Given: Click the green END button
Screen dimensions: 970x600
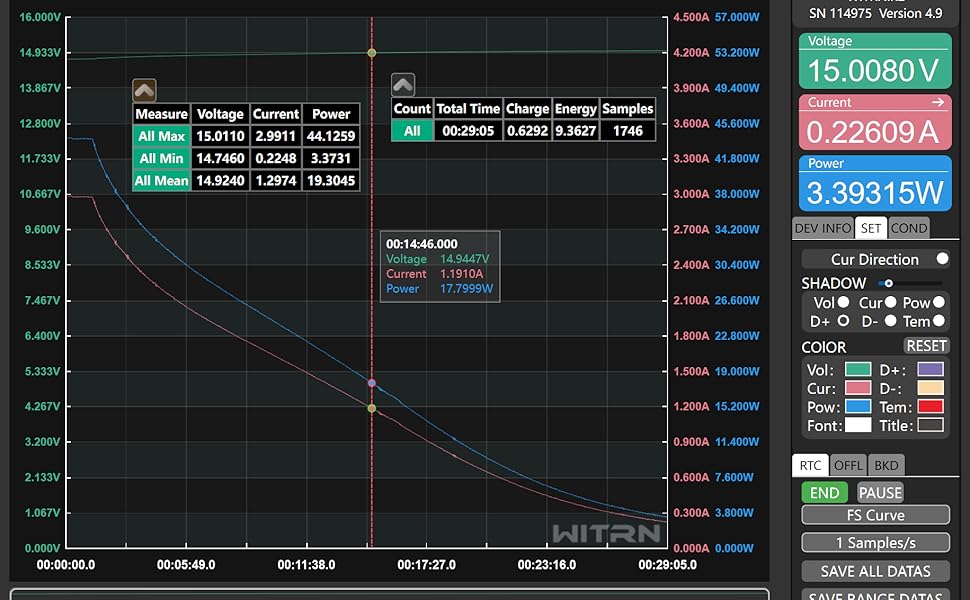Looking at the screenshot, I should click(824, 492).
